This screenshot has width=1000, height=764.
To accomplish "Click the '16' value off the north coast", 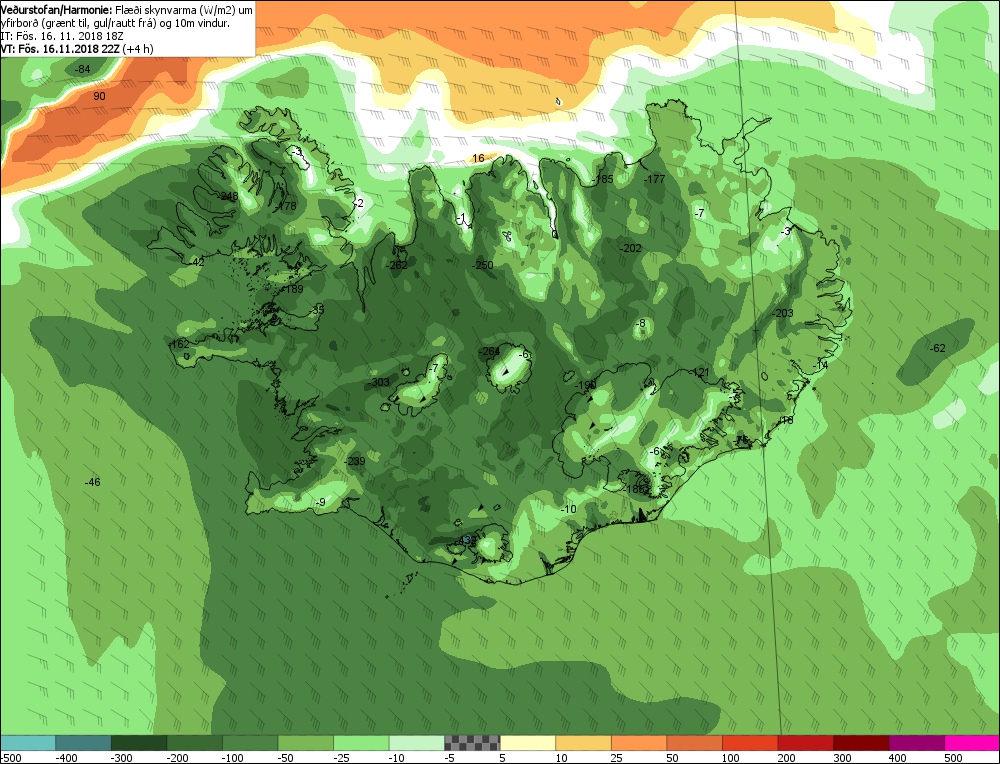I will [x=478, y=158].
